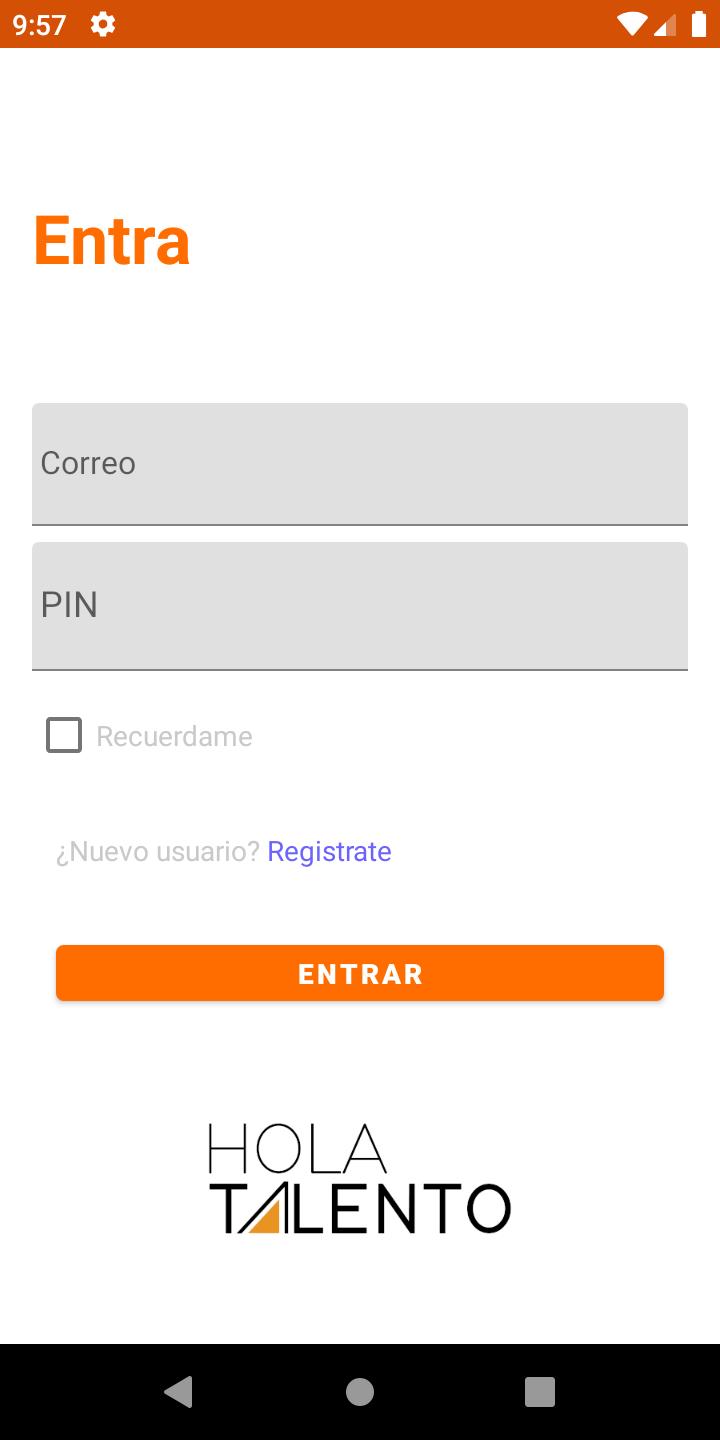Open the Registrate sign-up link
The image size is (720, 1440).
pyautogui.click(x=329, y=851)
